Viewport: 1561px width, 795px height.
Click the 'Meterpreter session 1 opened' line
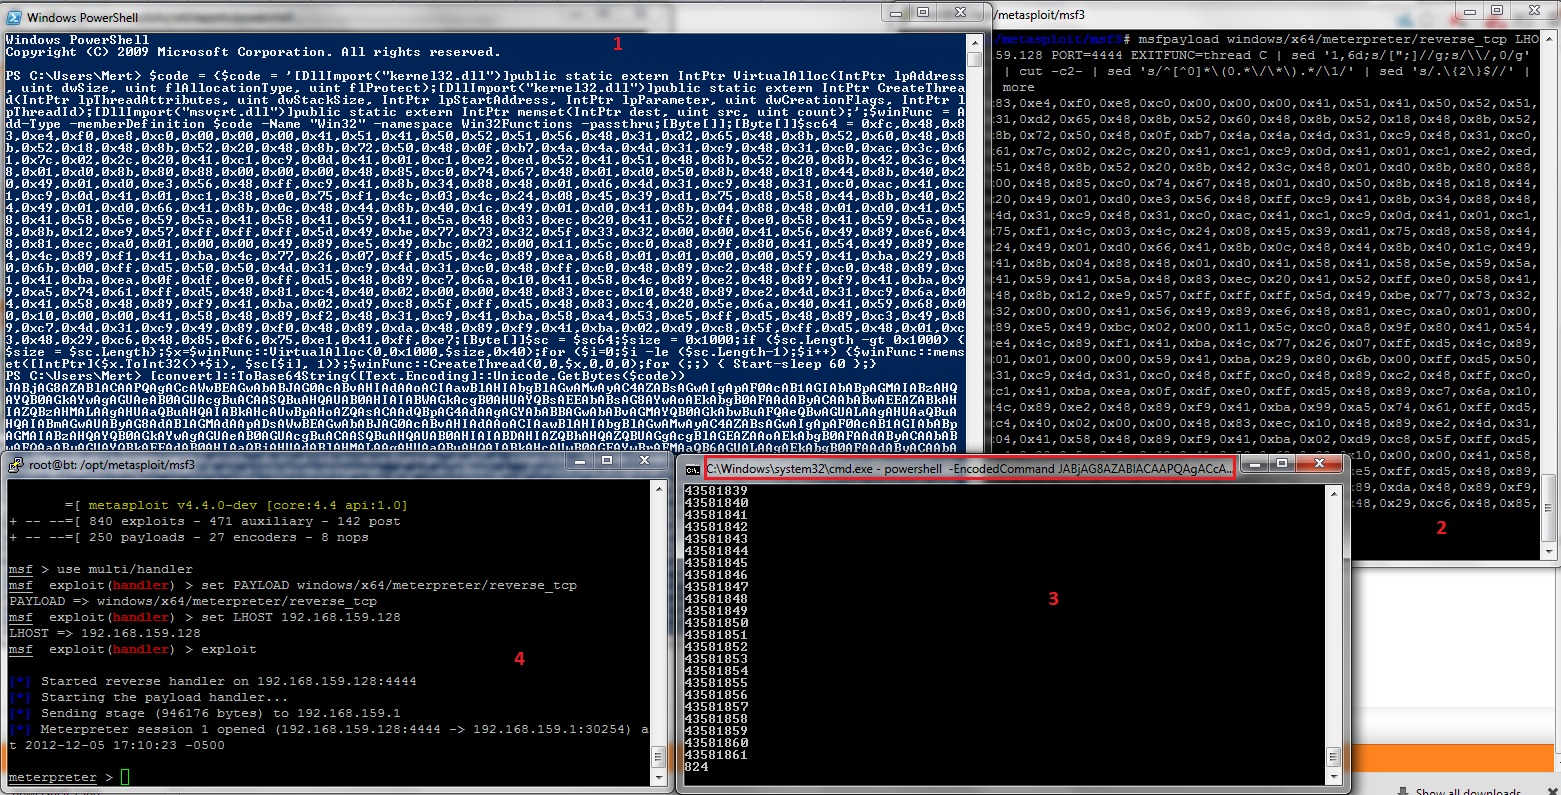pyautogui.click(x=328, y=729)
